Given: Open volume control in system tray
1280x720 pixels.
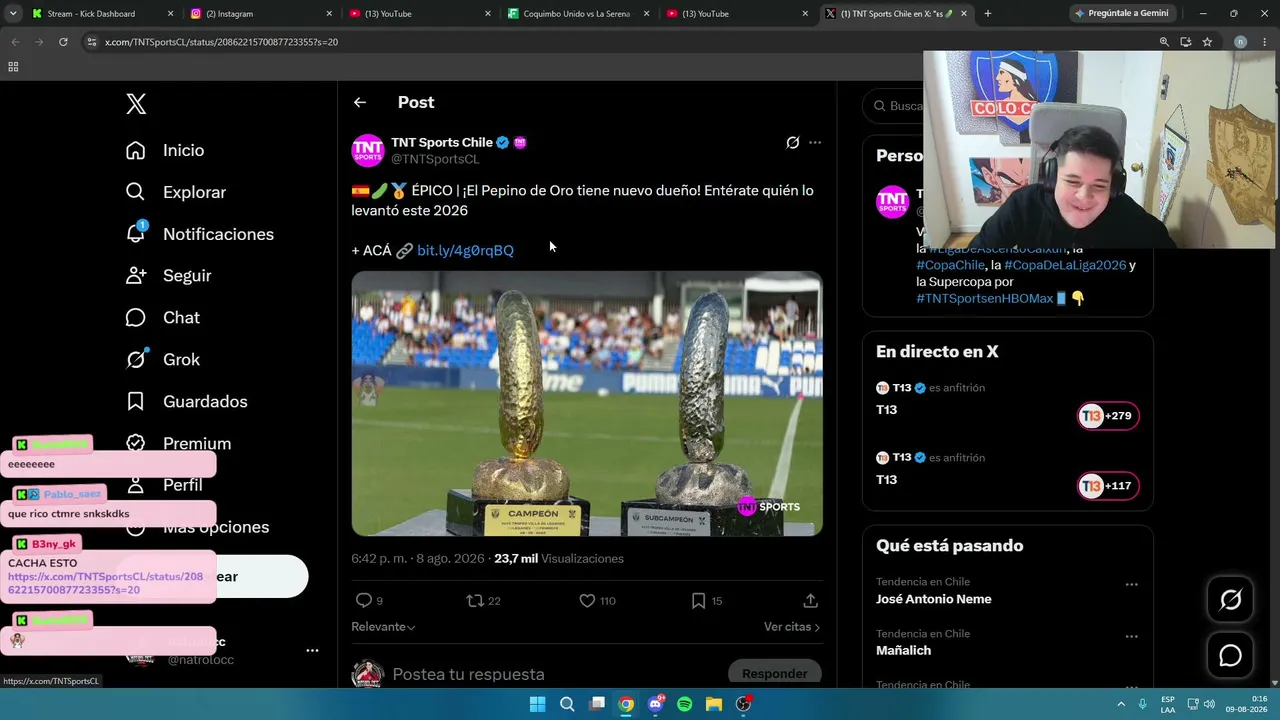Looking at the screenshot, I should [x=1209, y=704].
